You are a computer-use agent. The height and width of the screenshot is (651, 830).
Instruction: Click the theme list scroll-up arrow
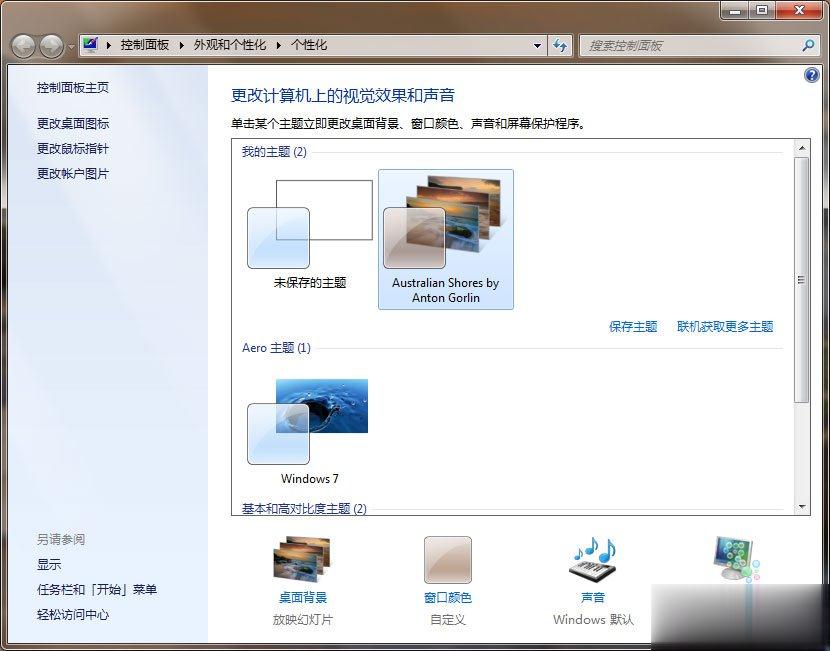802,148
